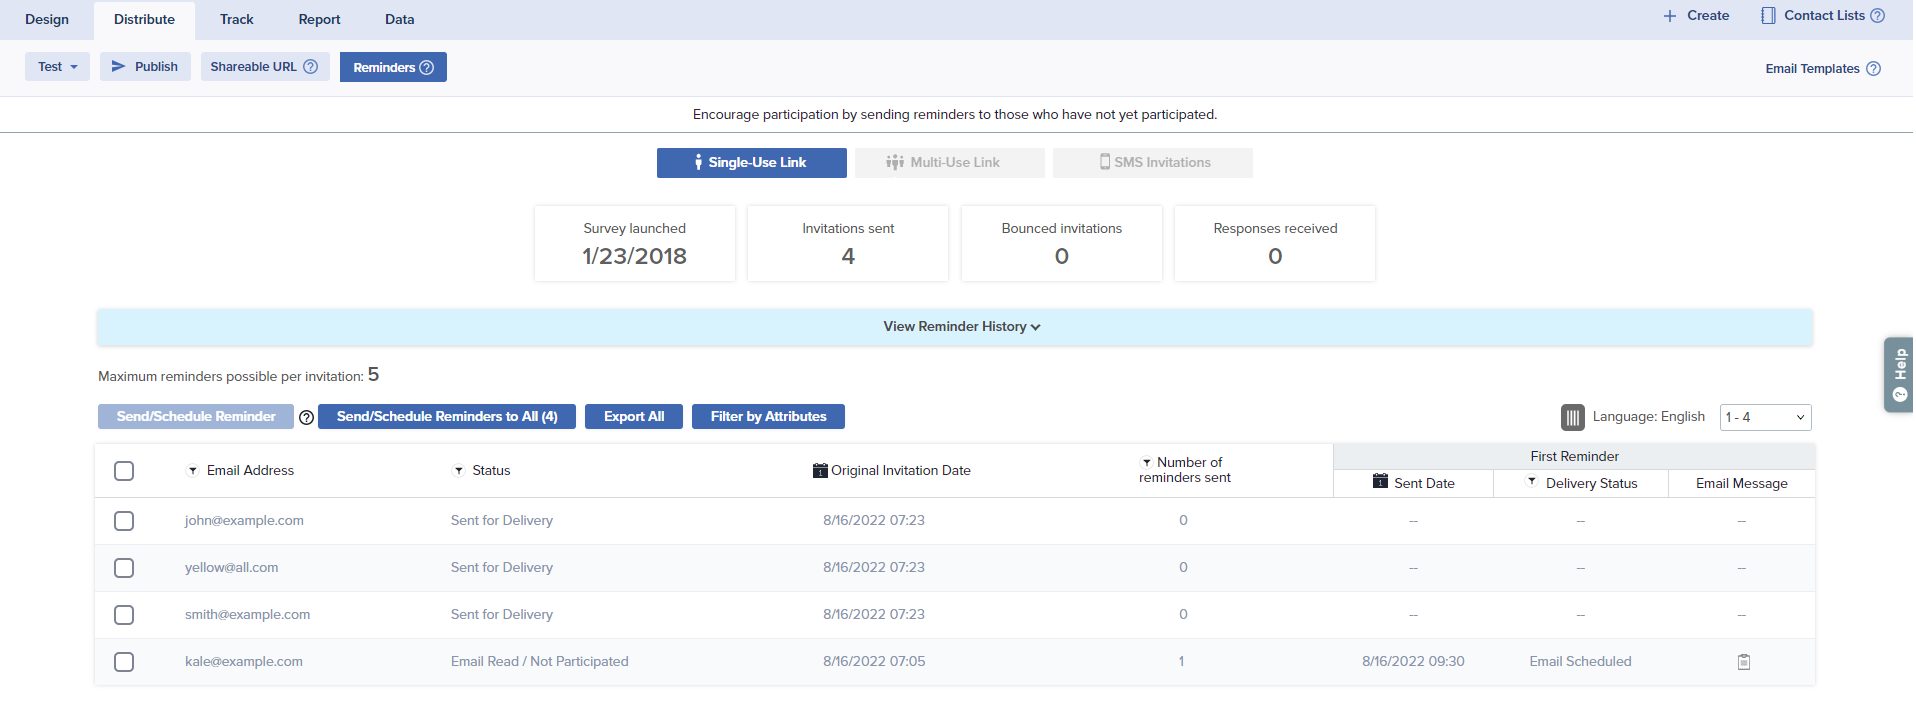Open the 1 - 4 page range dropdown
Image resolution: width=1916 pixels, height=714 pixels.
[1764, 417]
